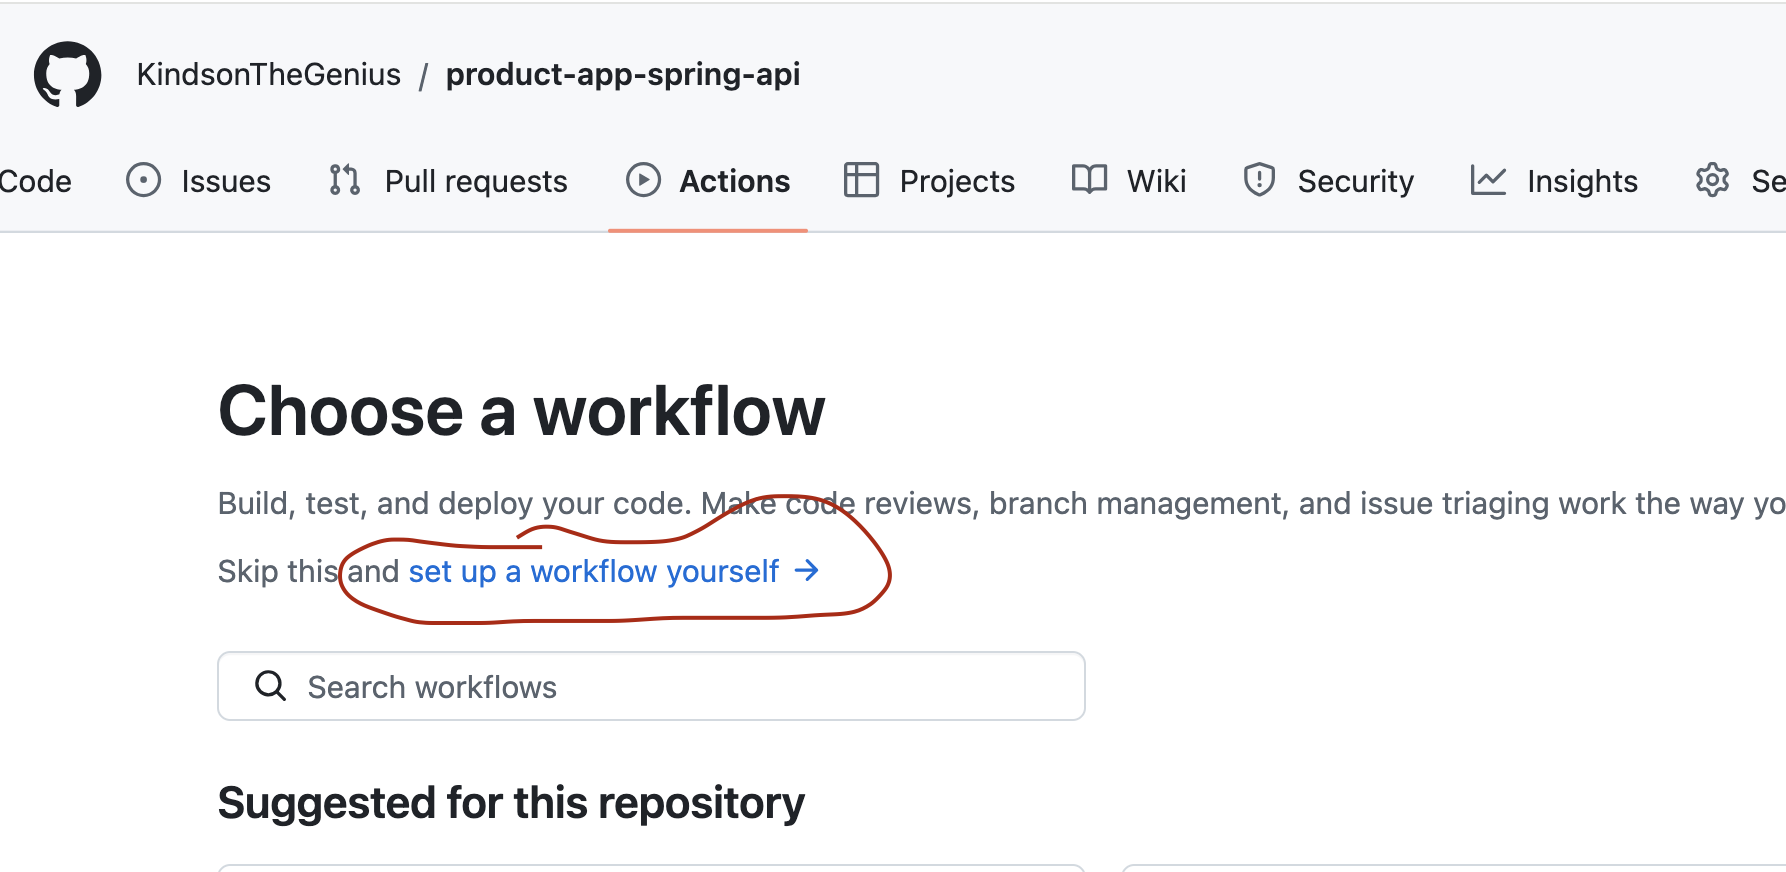Viewport: 1786px width, 872px height.
Task: Click the Actions play-circle icon
Action: 643,180
